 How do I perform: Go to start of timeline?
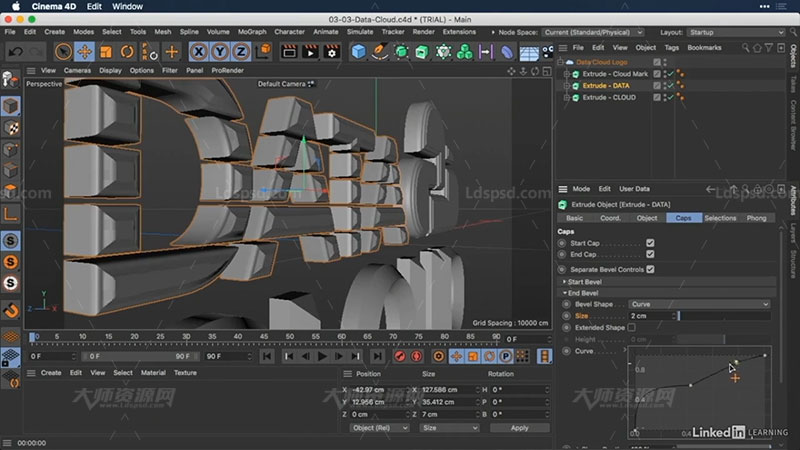pyautogui.click(x=267, y=356)
